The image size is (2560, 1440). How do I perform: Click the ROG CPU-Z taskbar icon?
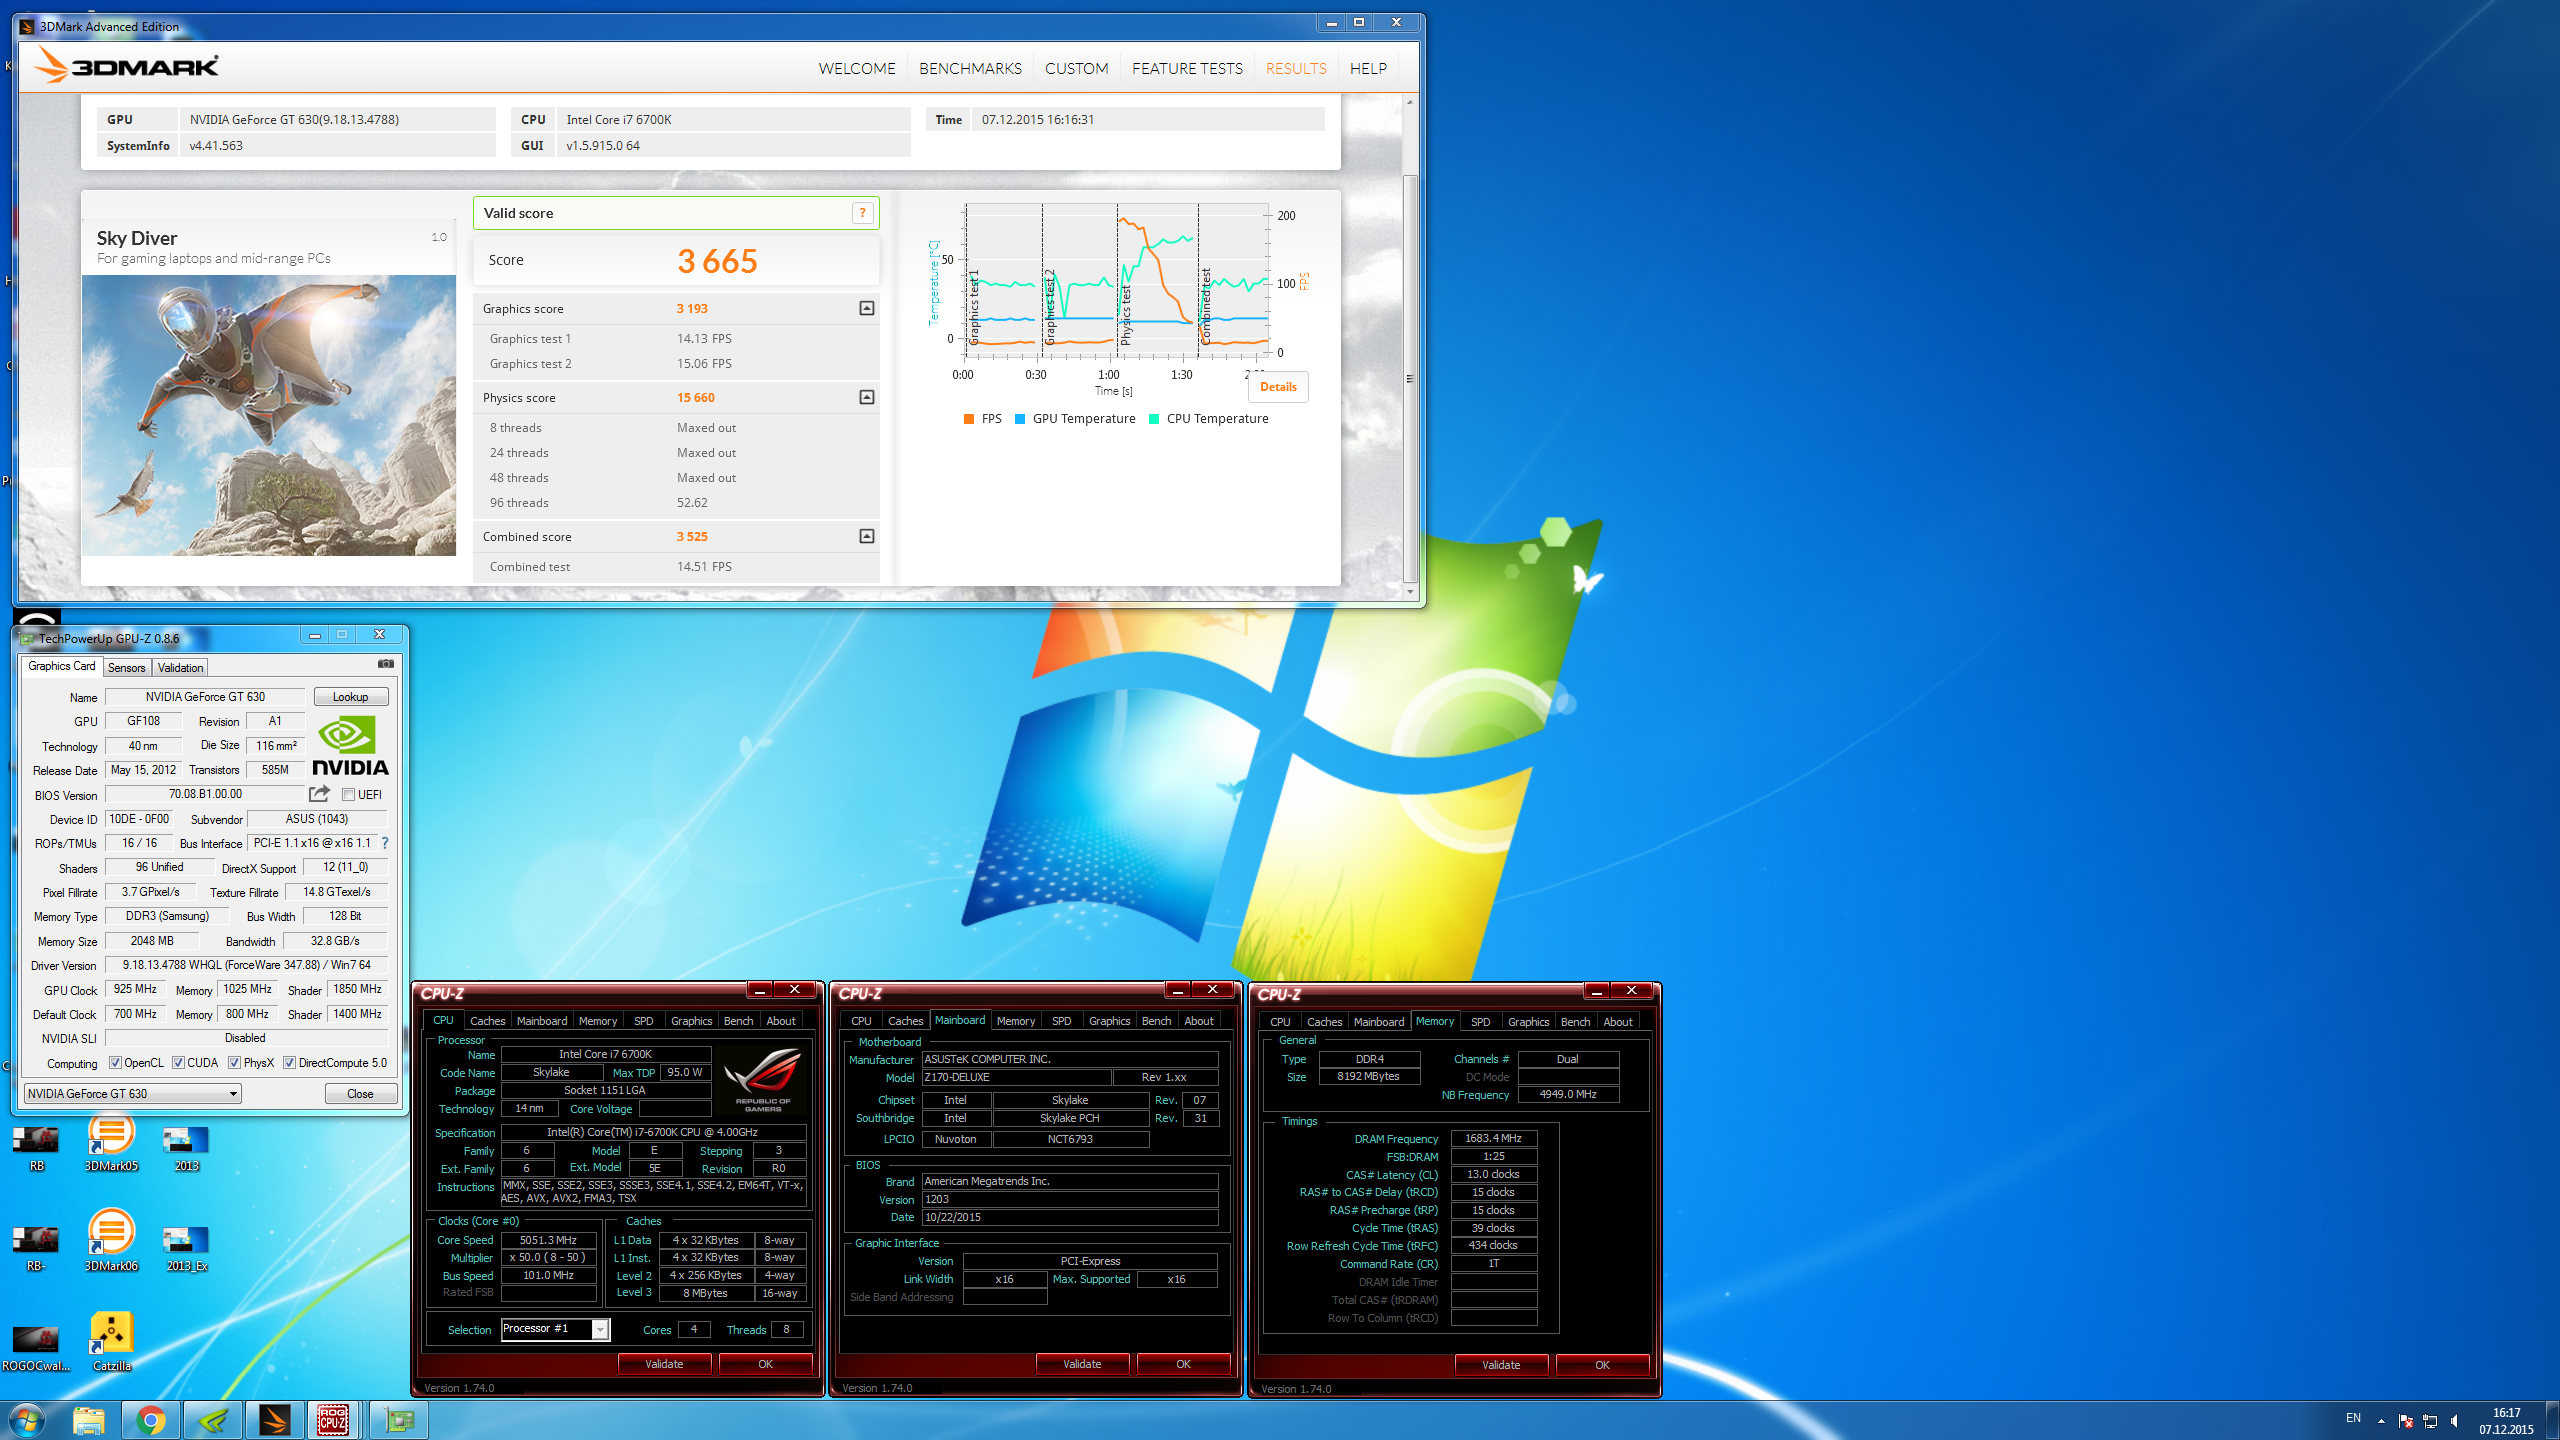(334, 1420)
